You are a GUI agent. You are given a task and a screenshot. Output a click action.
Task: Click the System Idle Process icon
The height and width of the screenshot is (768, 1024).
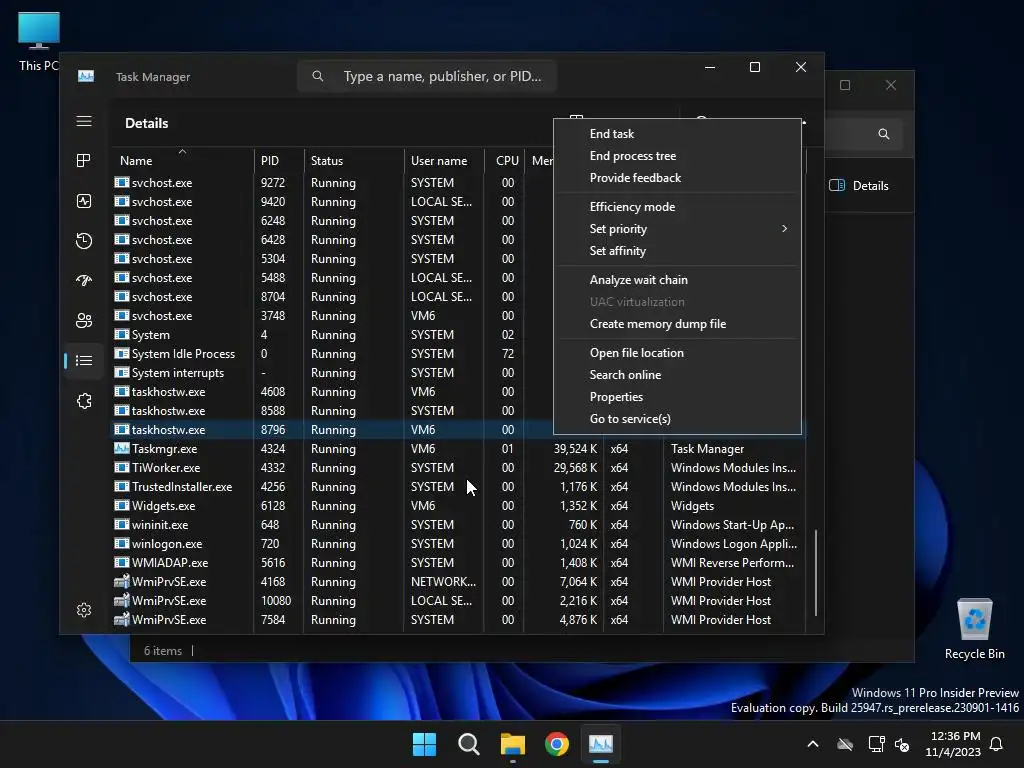[121, 353]
